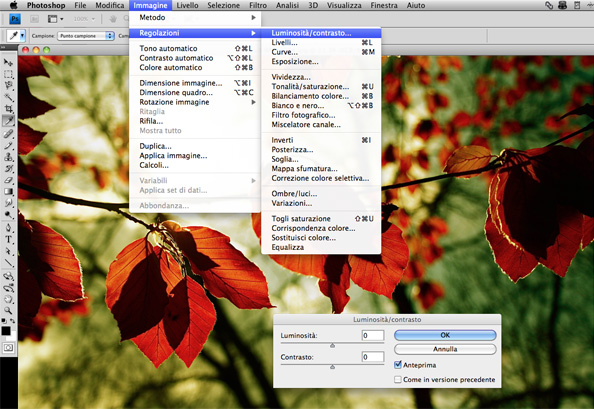Choose Togli saturazione
The height and width of the screenshot is (409, 594).
point(321,219)
